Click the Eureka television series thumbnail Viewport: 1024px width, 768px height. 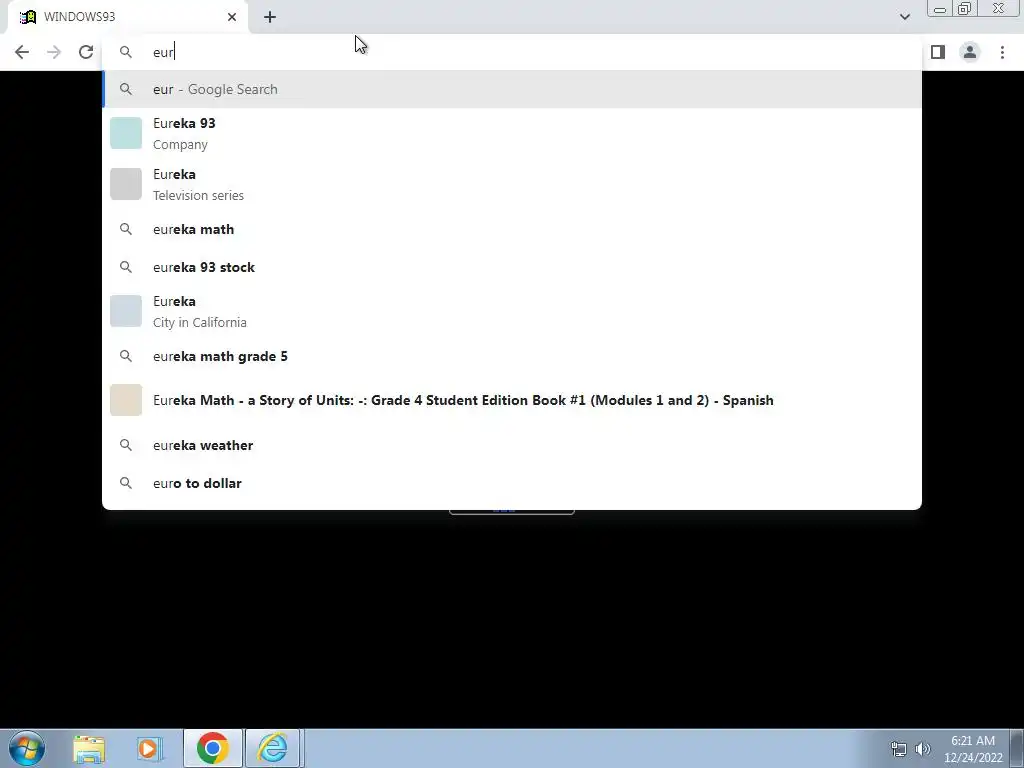(126, 184)
